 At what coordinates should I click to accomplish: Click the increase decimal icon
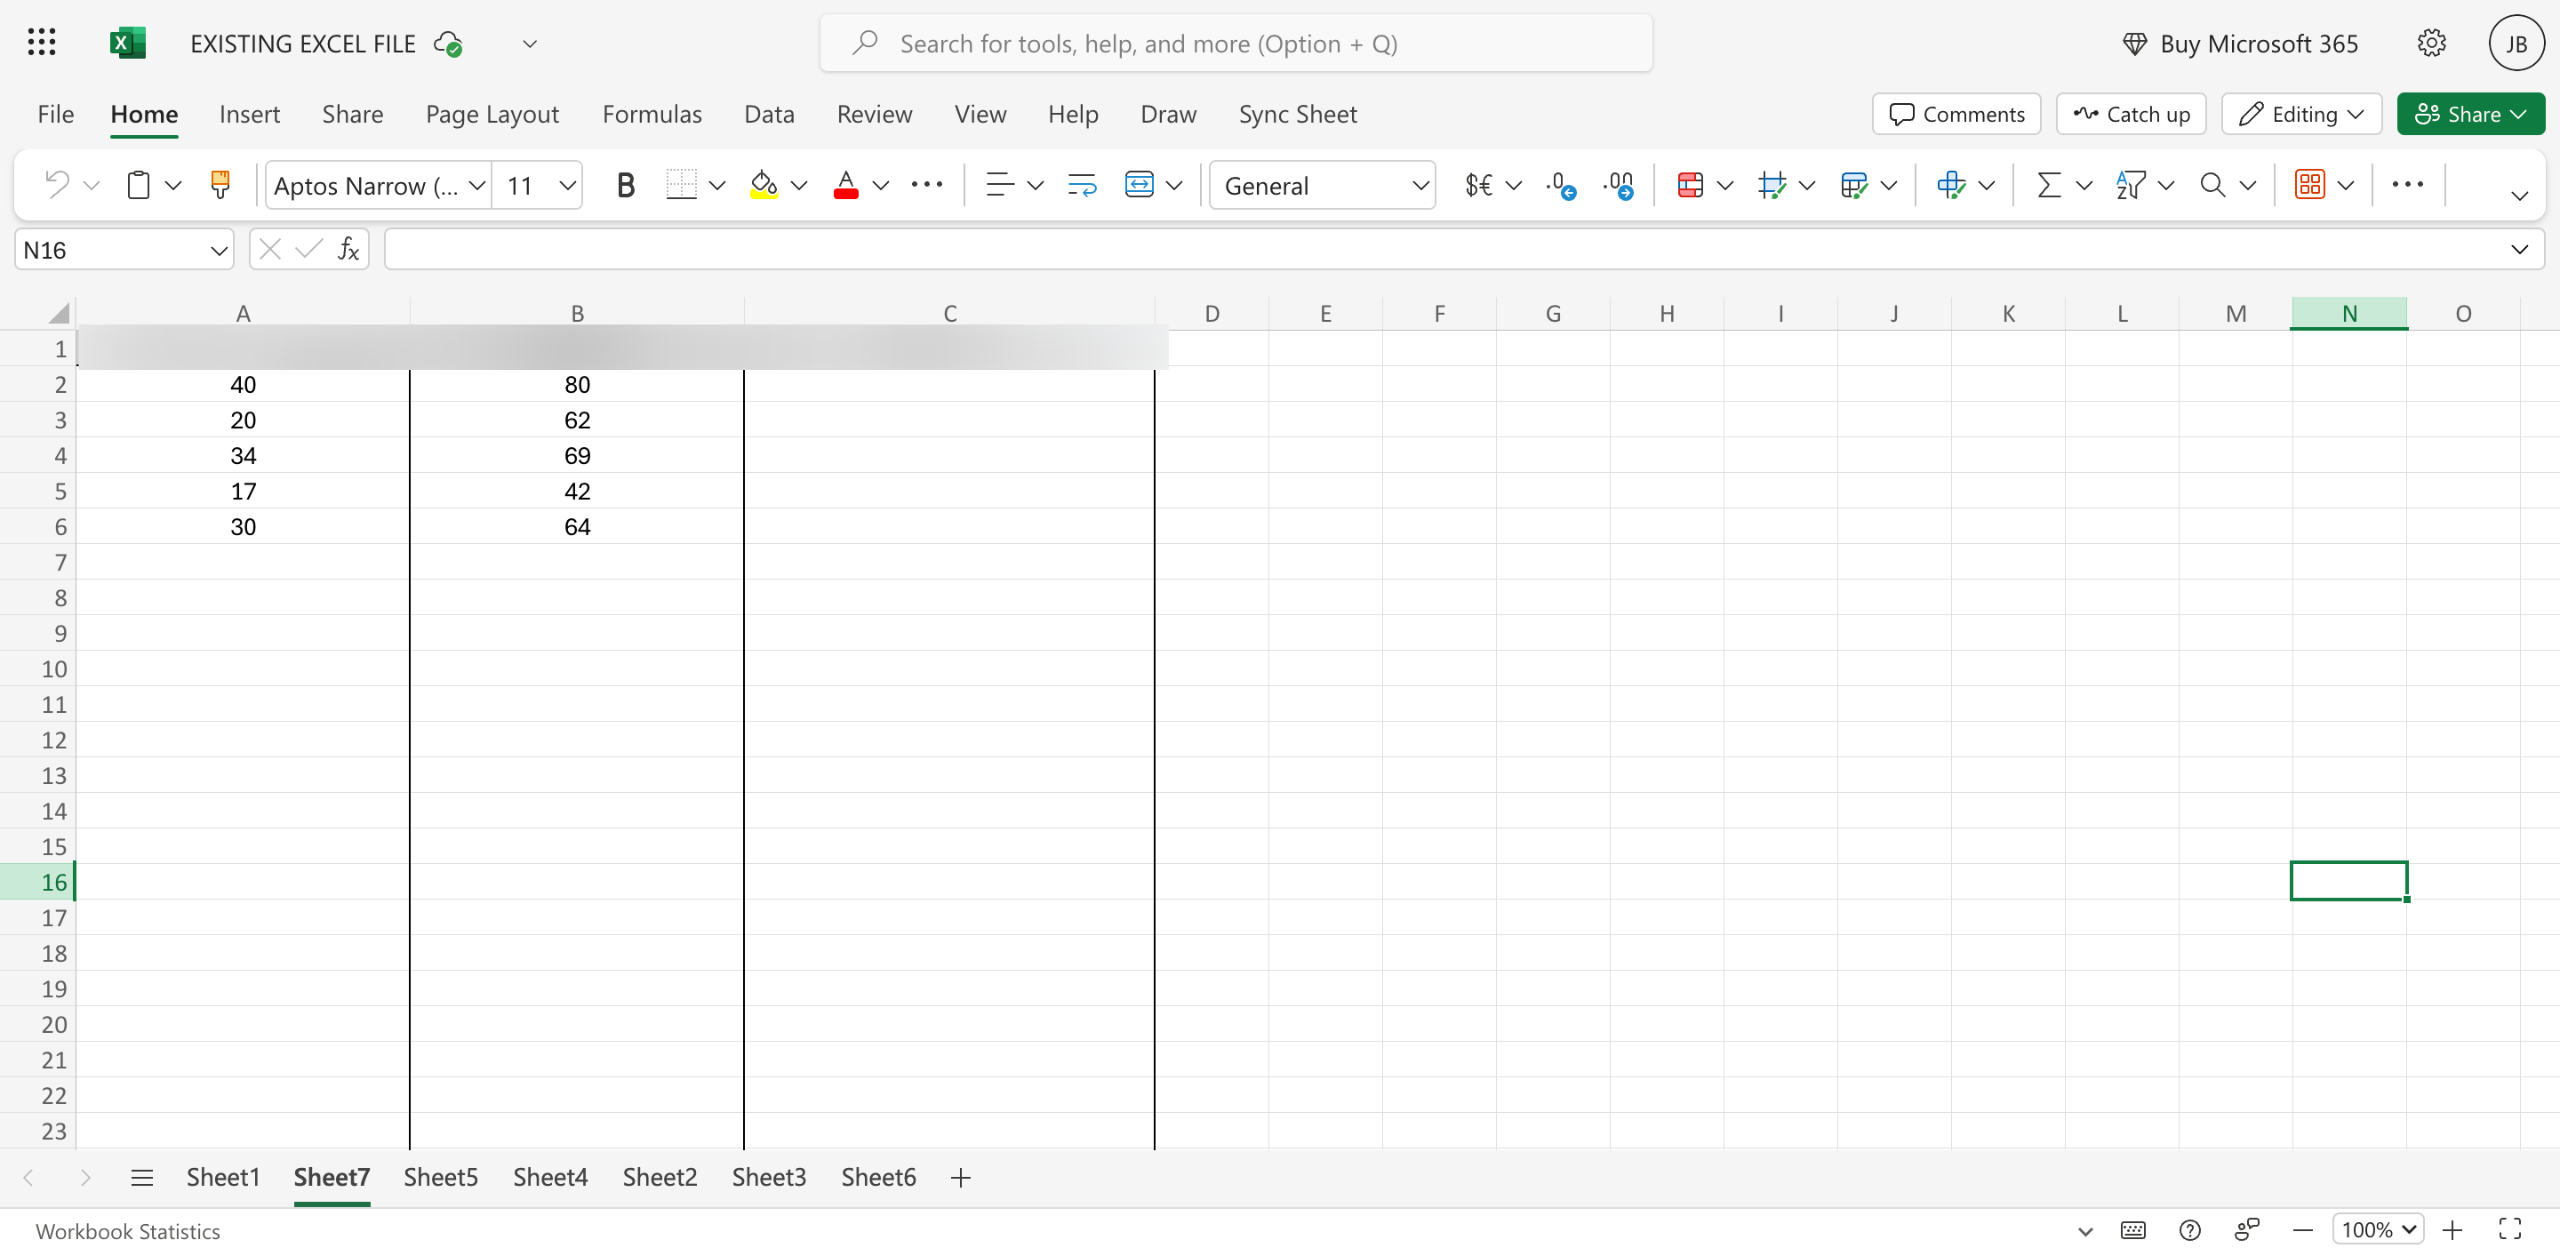[1618, 185]
